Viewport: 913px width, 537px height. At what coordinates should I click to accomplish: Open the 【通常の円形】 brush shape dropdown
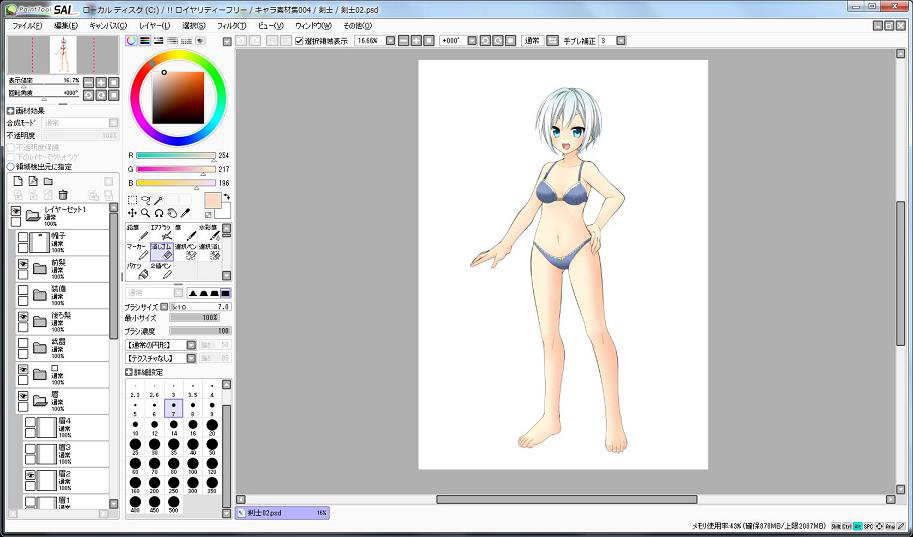pos(191,344)
